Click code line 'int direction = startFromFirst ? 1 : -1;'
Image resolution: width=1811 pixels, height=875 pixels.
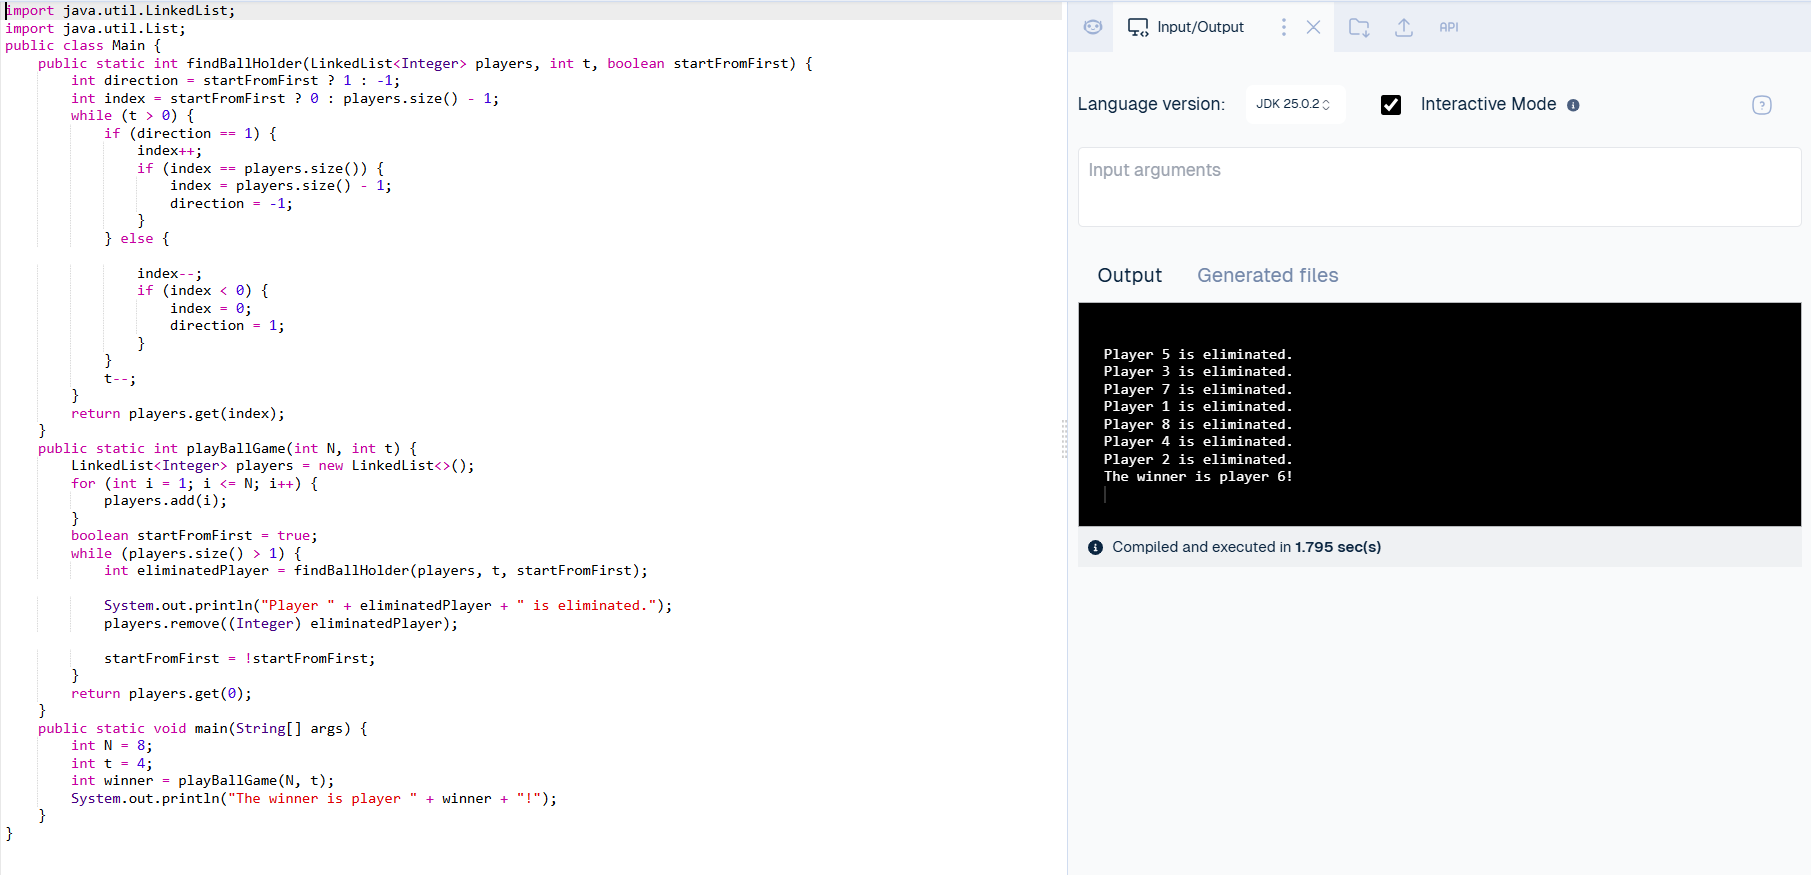(x=235, y=80)
